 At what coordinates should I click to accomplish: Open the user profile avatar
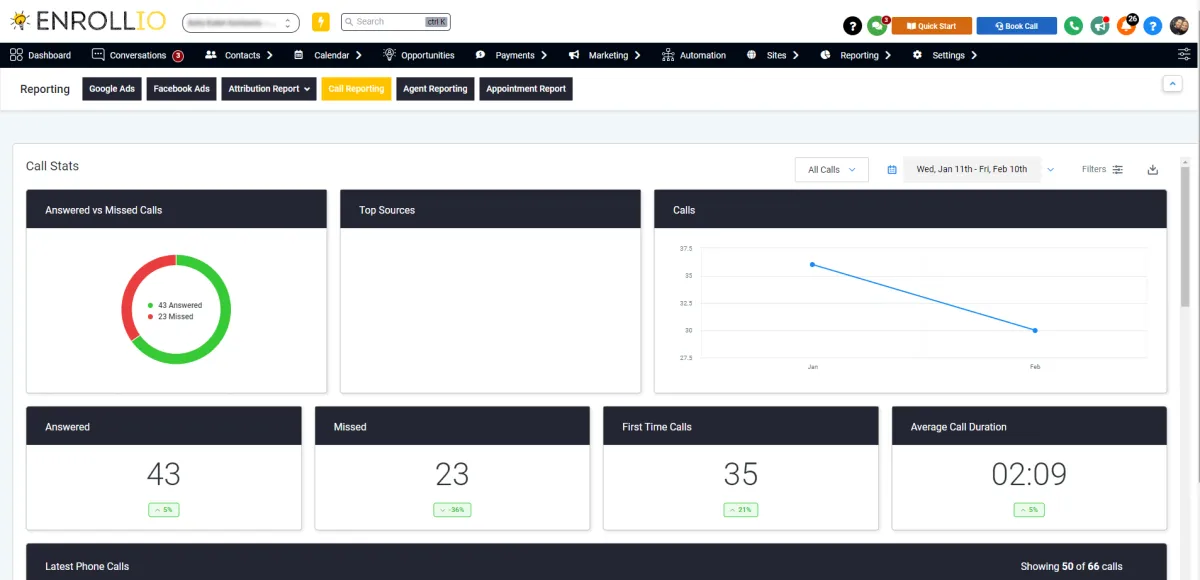(1178, 26)
